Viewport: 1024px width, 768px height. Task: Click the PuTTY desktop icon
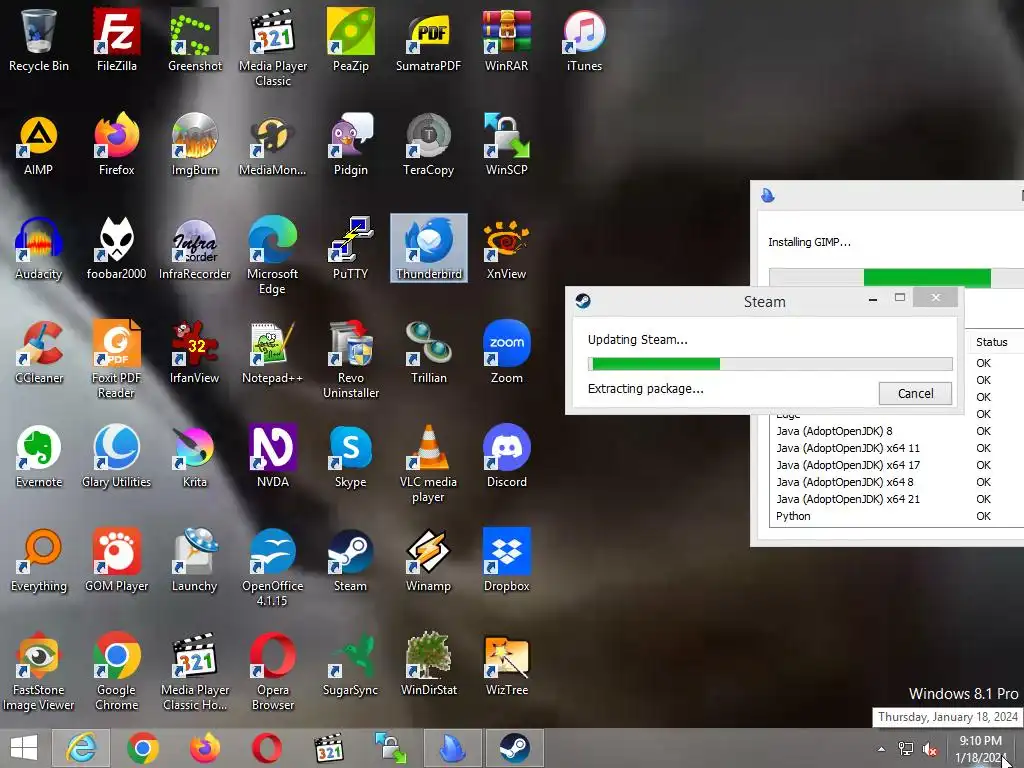pos(351,249)
